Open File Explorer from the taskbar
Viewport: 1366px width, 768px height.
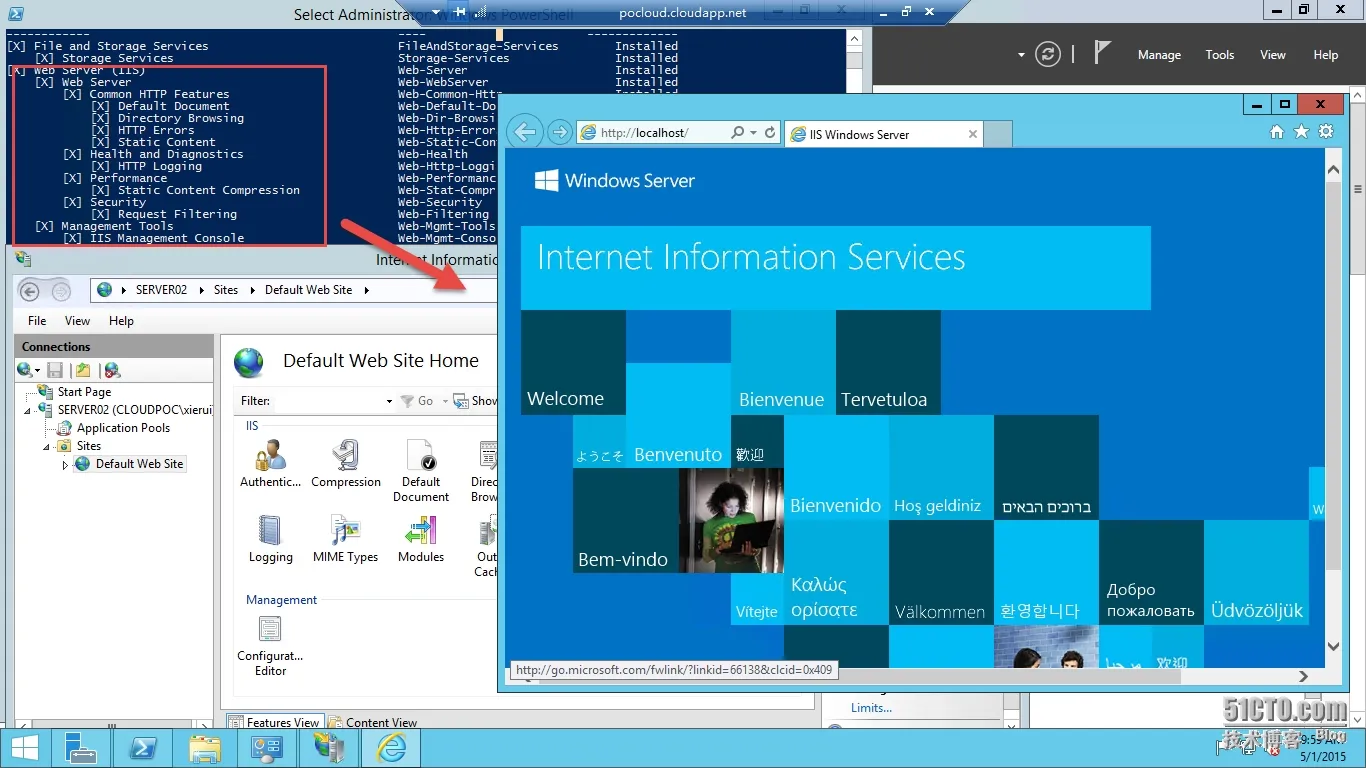205,748
